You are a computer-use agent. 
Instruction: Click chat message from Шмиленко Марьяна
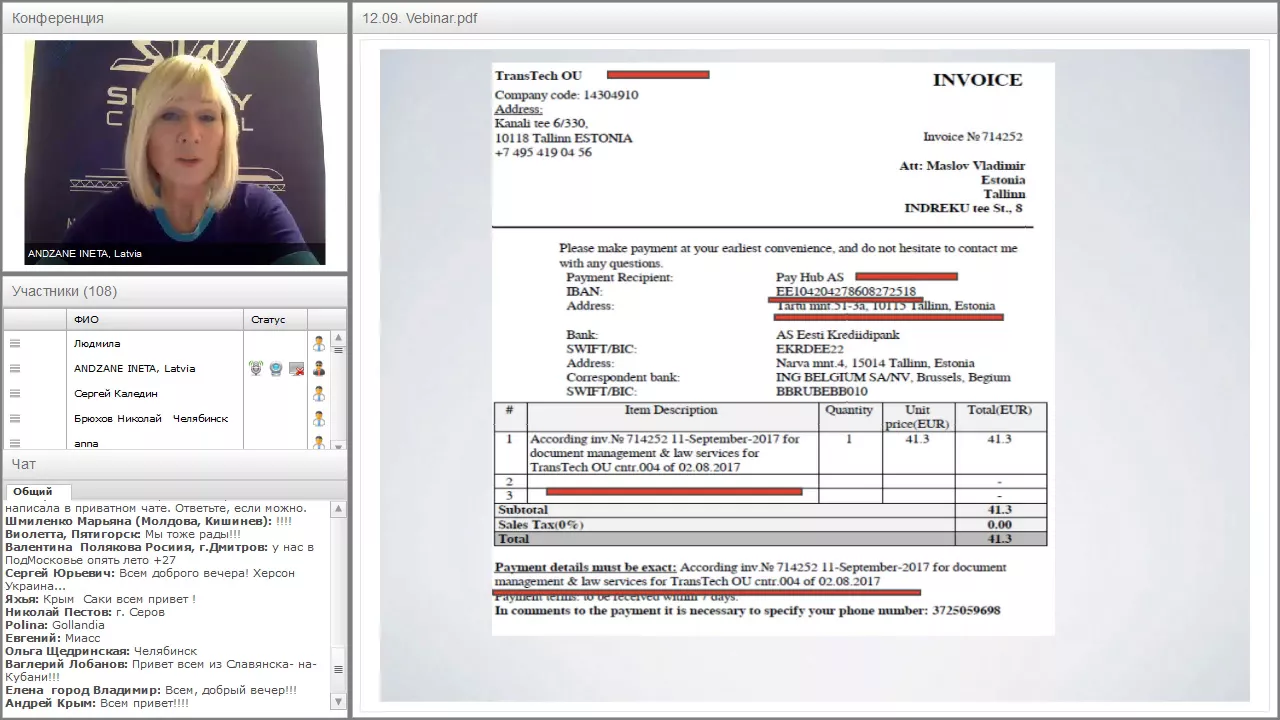coord(148,521)
